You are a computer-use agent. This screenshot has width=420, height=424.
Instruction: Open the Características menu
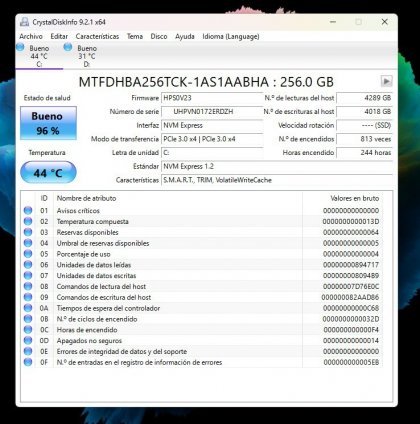pos(97,36)
